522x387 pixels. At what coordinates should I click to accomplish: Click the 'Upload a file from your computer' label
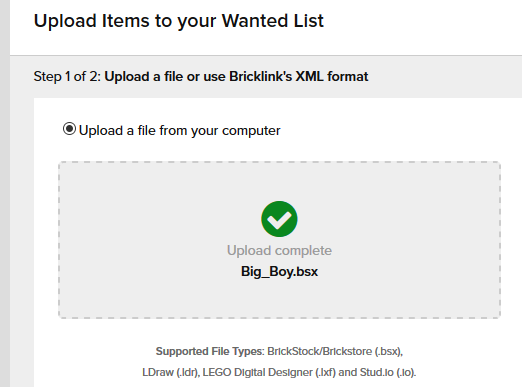click(x=179, y=130)
